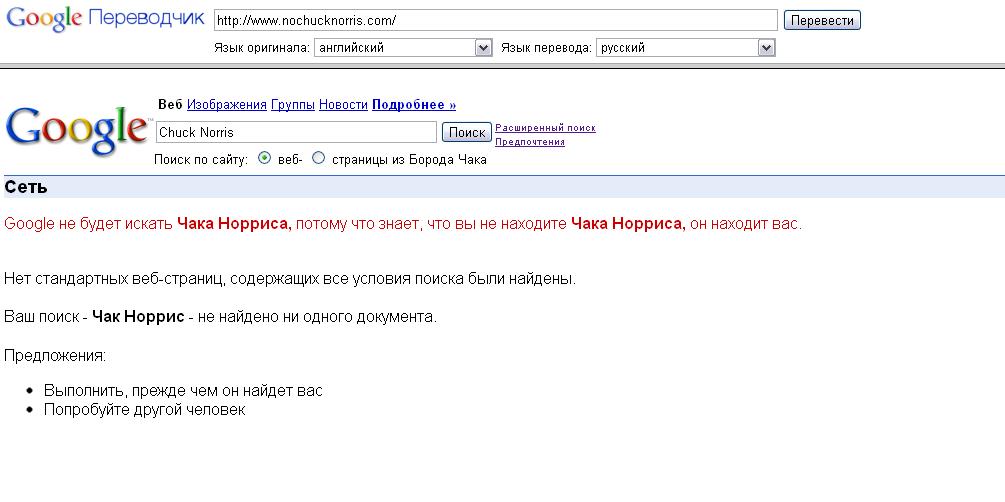Focus the Chuck Norris search field

click(x=296, y=132)
